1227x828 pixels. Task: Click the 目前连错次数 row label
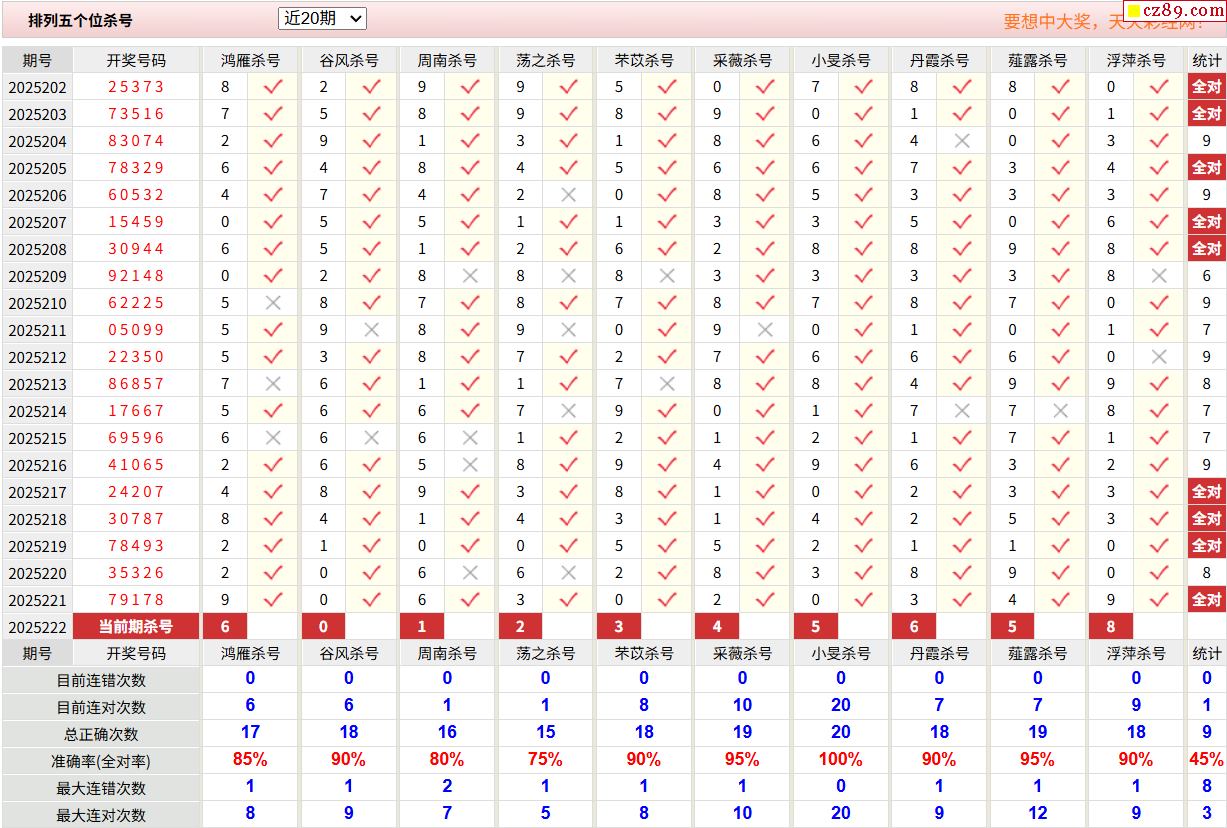coord(101,680)
